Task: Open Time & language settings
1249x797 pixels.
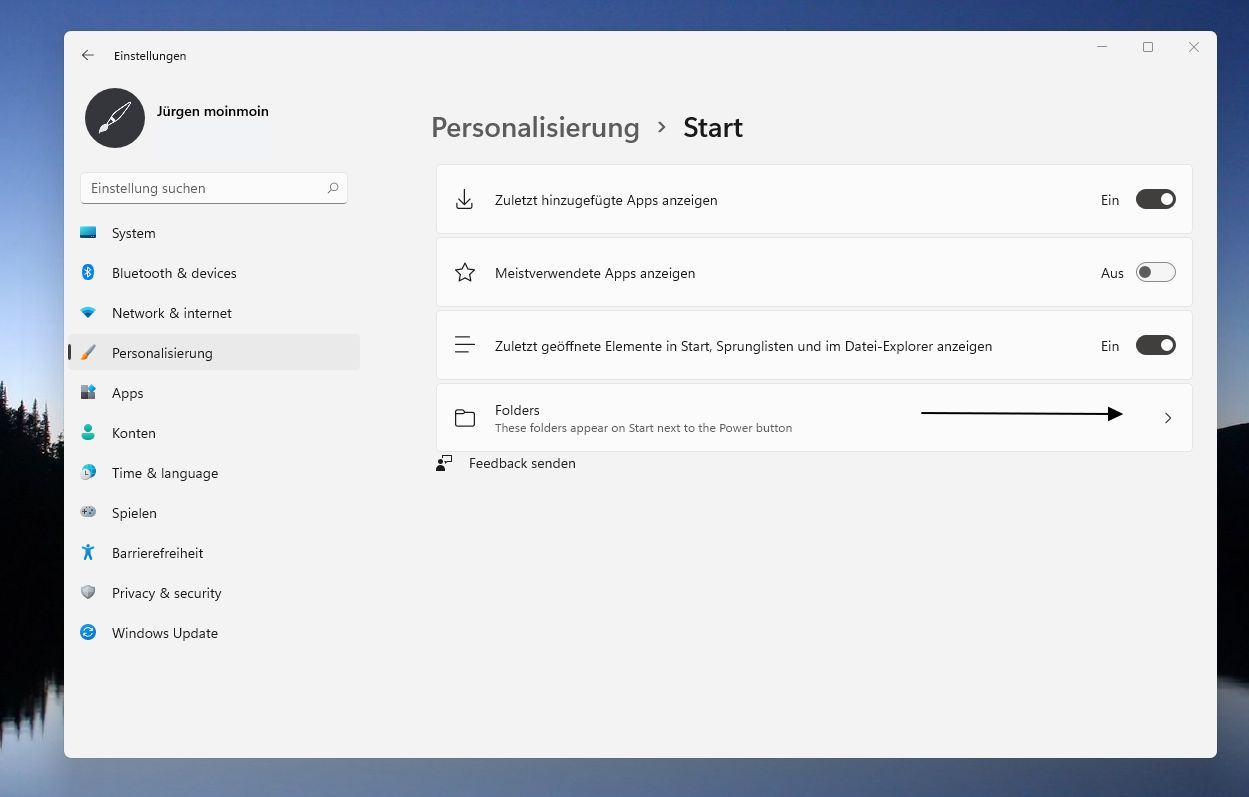Action: (165, 473)
